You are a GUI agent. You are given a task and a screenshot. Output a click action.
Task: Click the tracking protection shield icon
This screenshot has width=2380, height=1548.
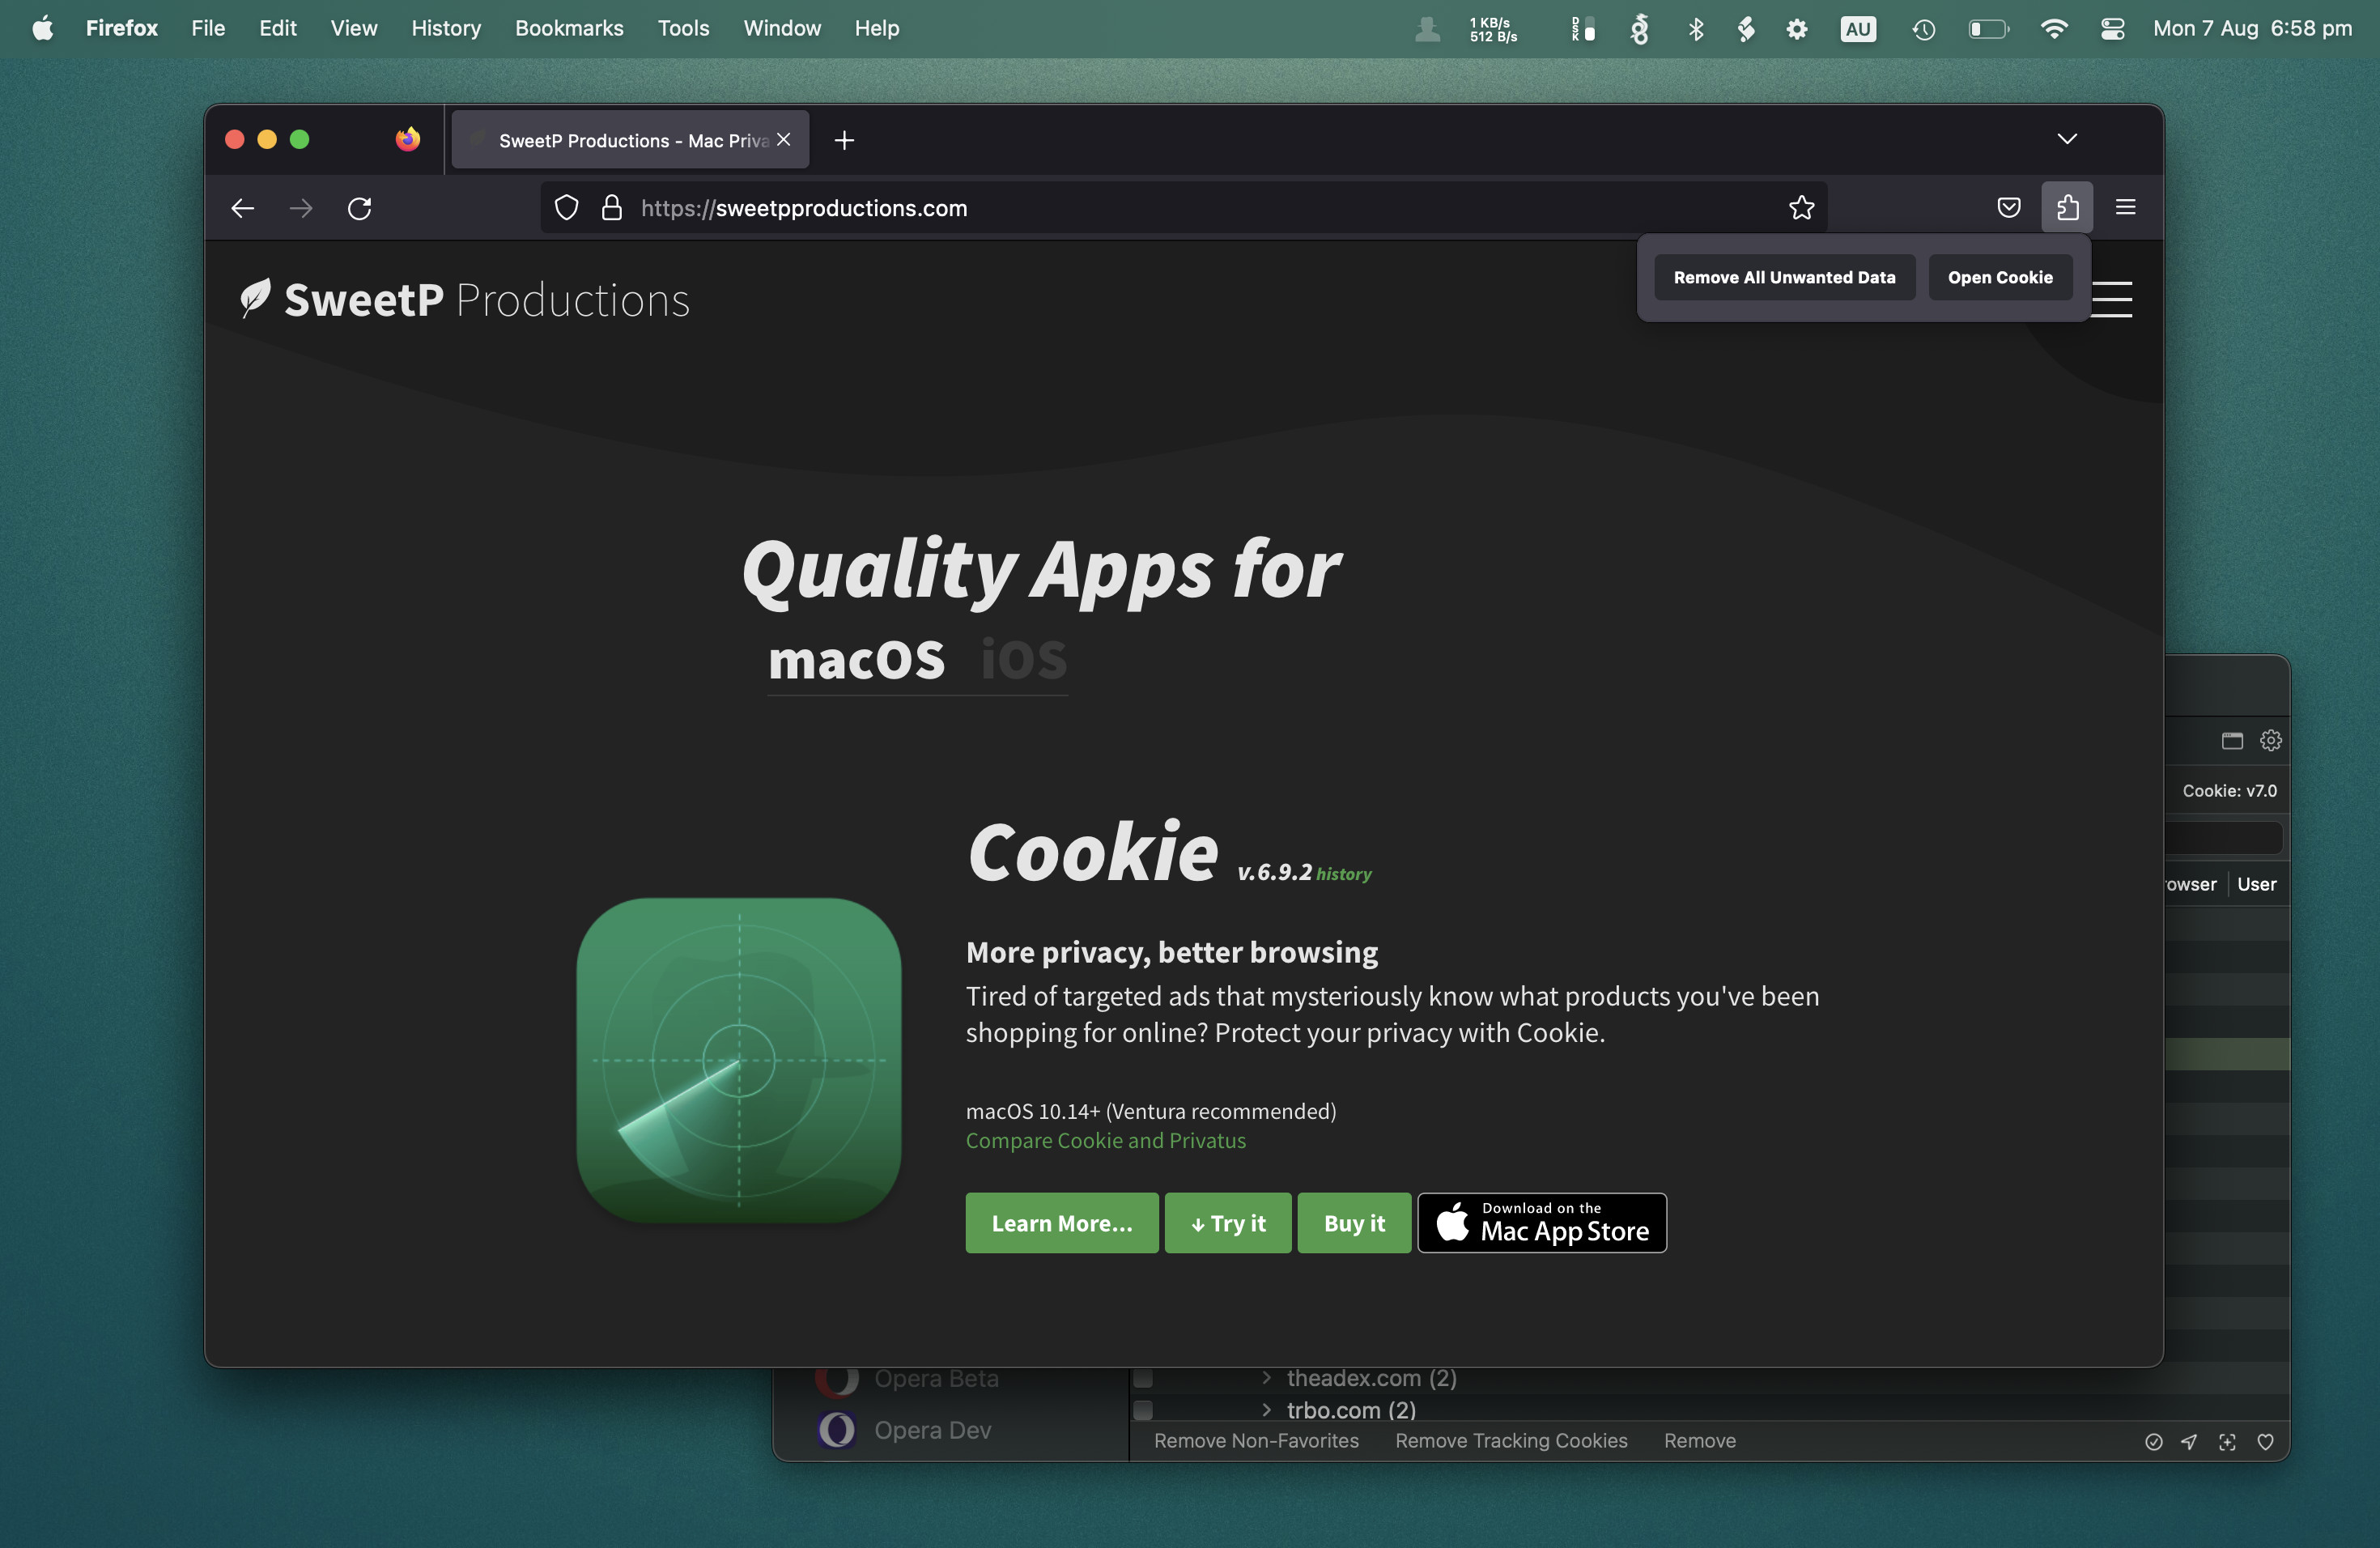point(566,207)
